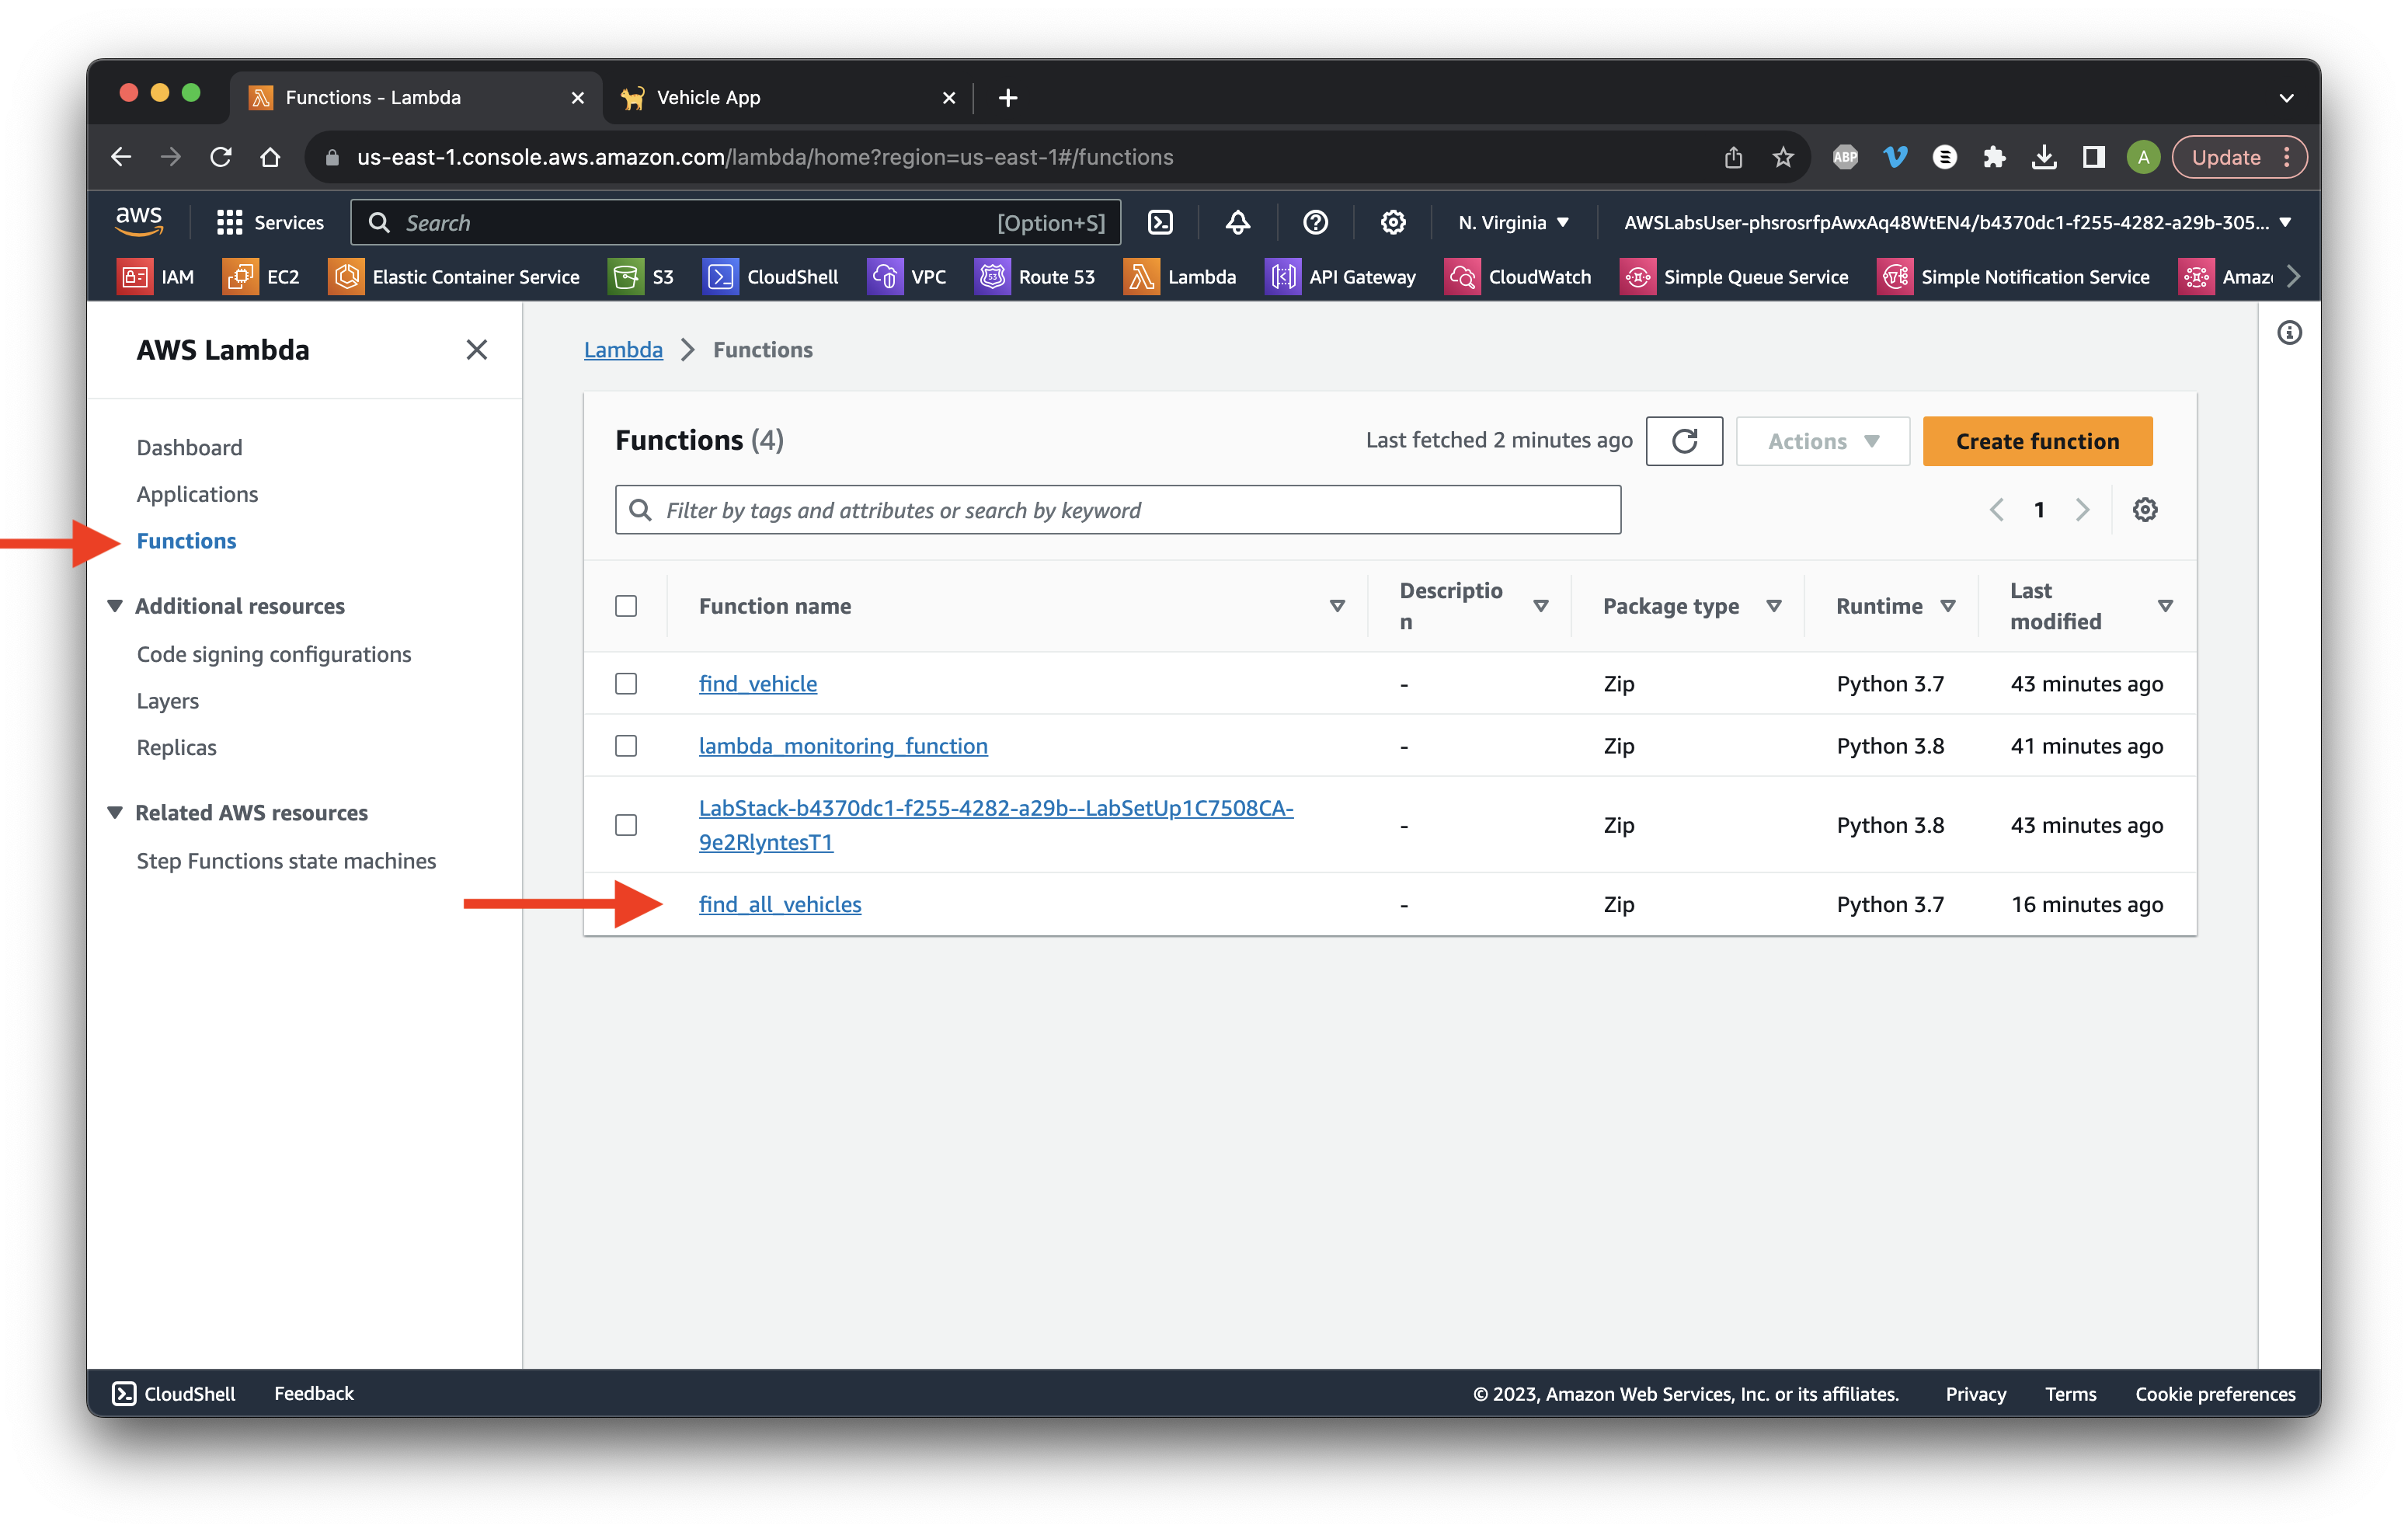The width and height of the screenshot is (2408, 1532).
Task: Close the AWS Lambda side navigation
Action: 477,350
